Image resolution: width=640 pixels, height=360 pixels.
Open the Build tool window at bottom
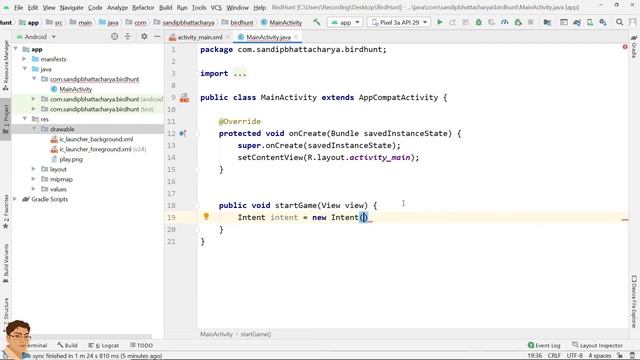click(x=67, y=345)
